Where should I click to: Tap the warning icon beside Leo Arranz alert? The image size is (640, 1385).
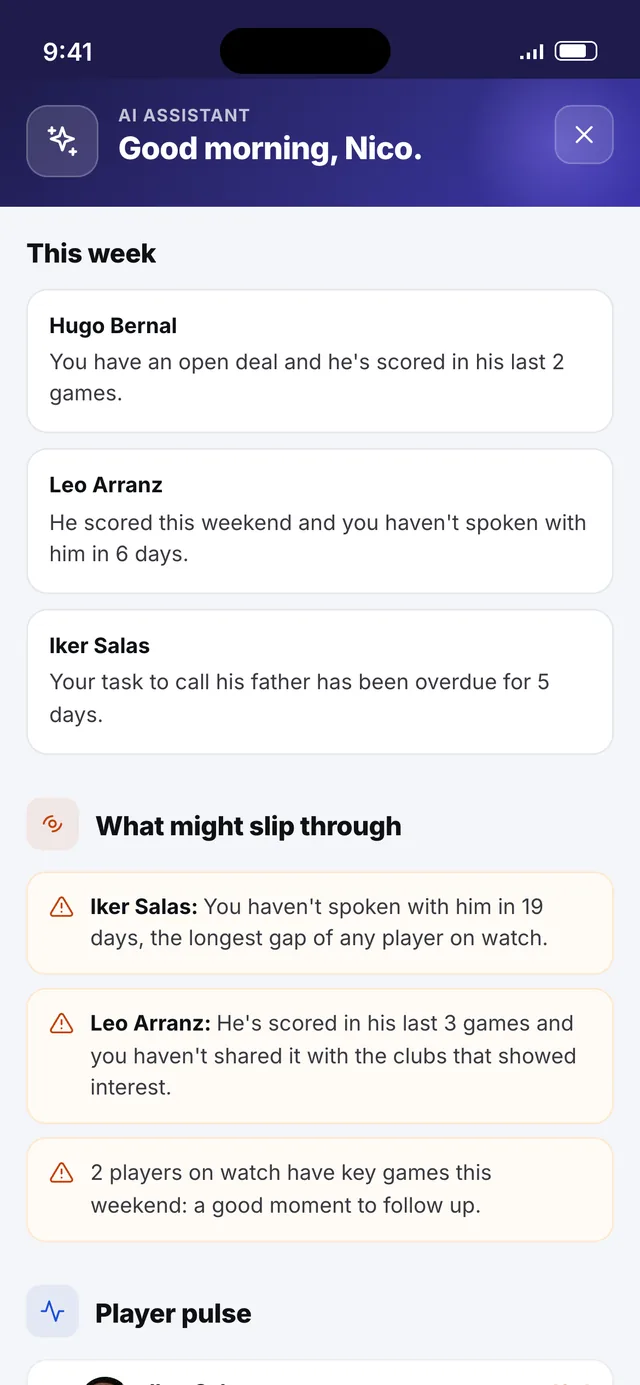pos(61,1024)
